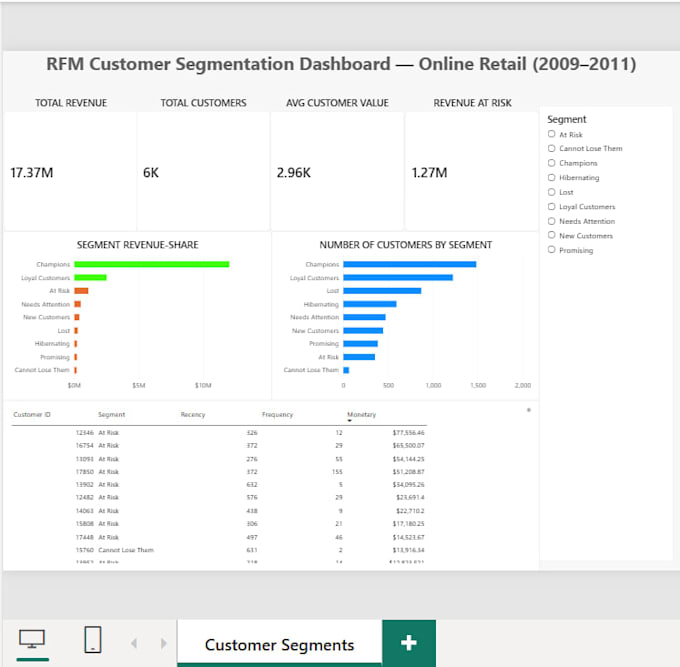
Task: Sort table by Customer ID column header
Action: click(x=32, y=415)
